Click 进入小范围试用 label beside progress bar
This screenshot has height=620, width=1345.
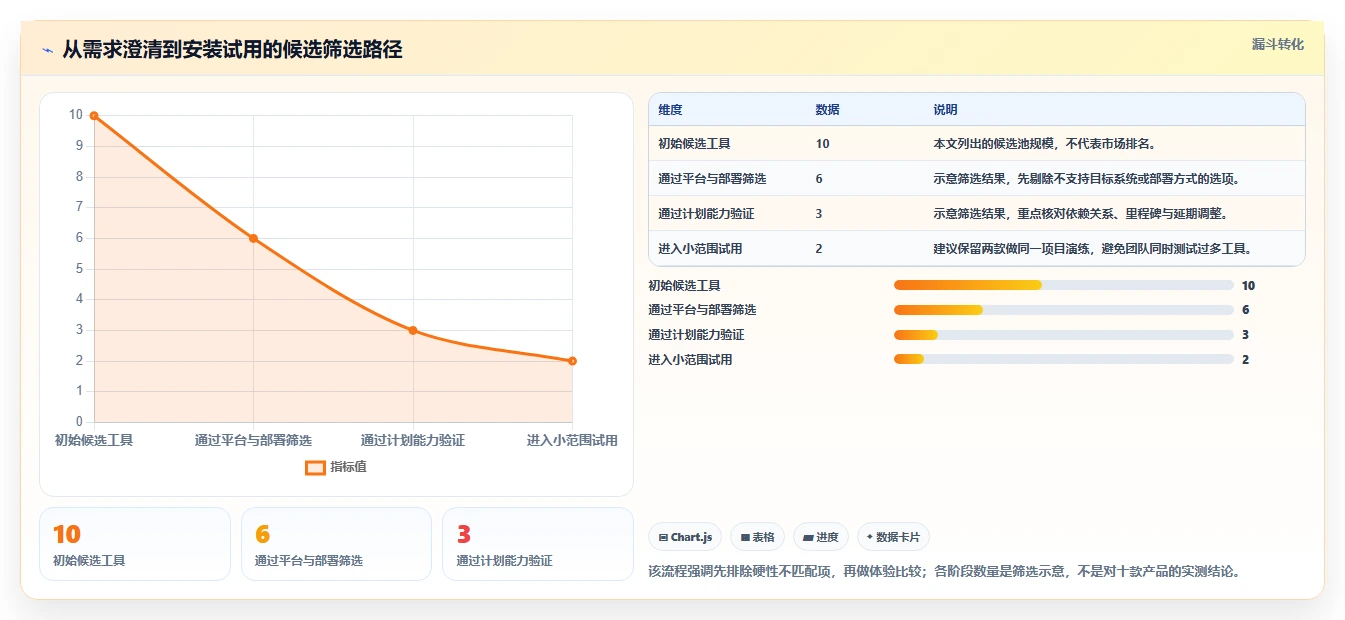[x=690, y=360]
